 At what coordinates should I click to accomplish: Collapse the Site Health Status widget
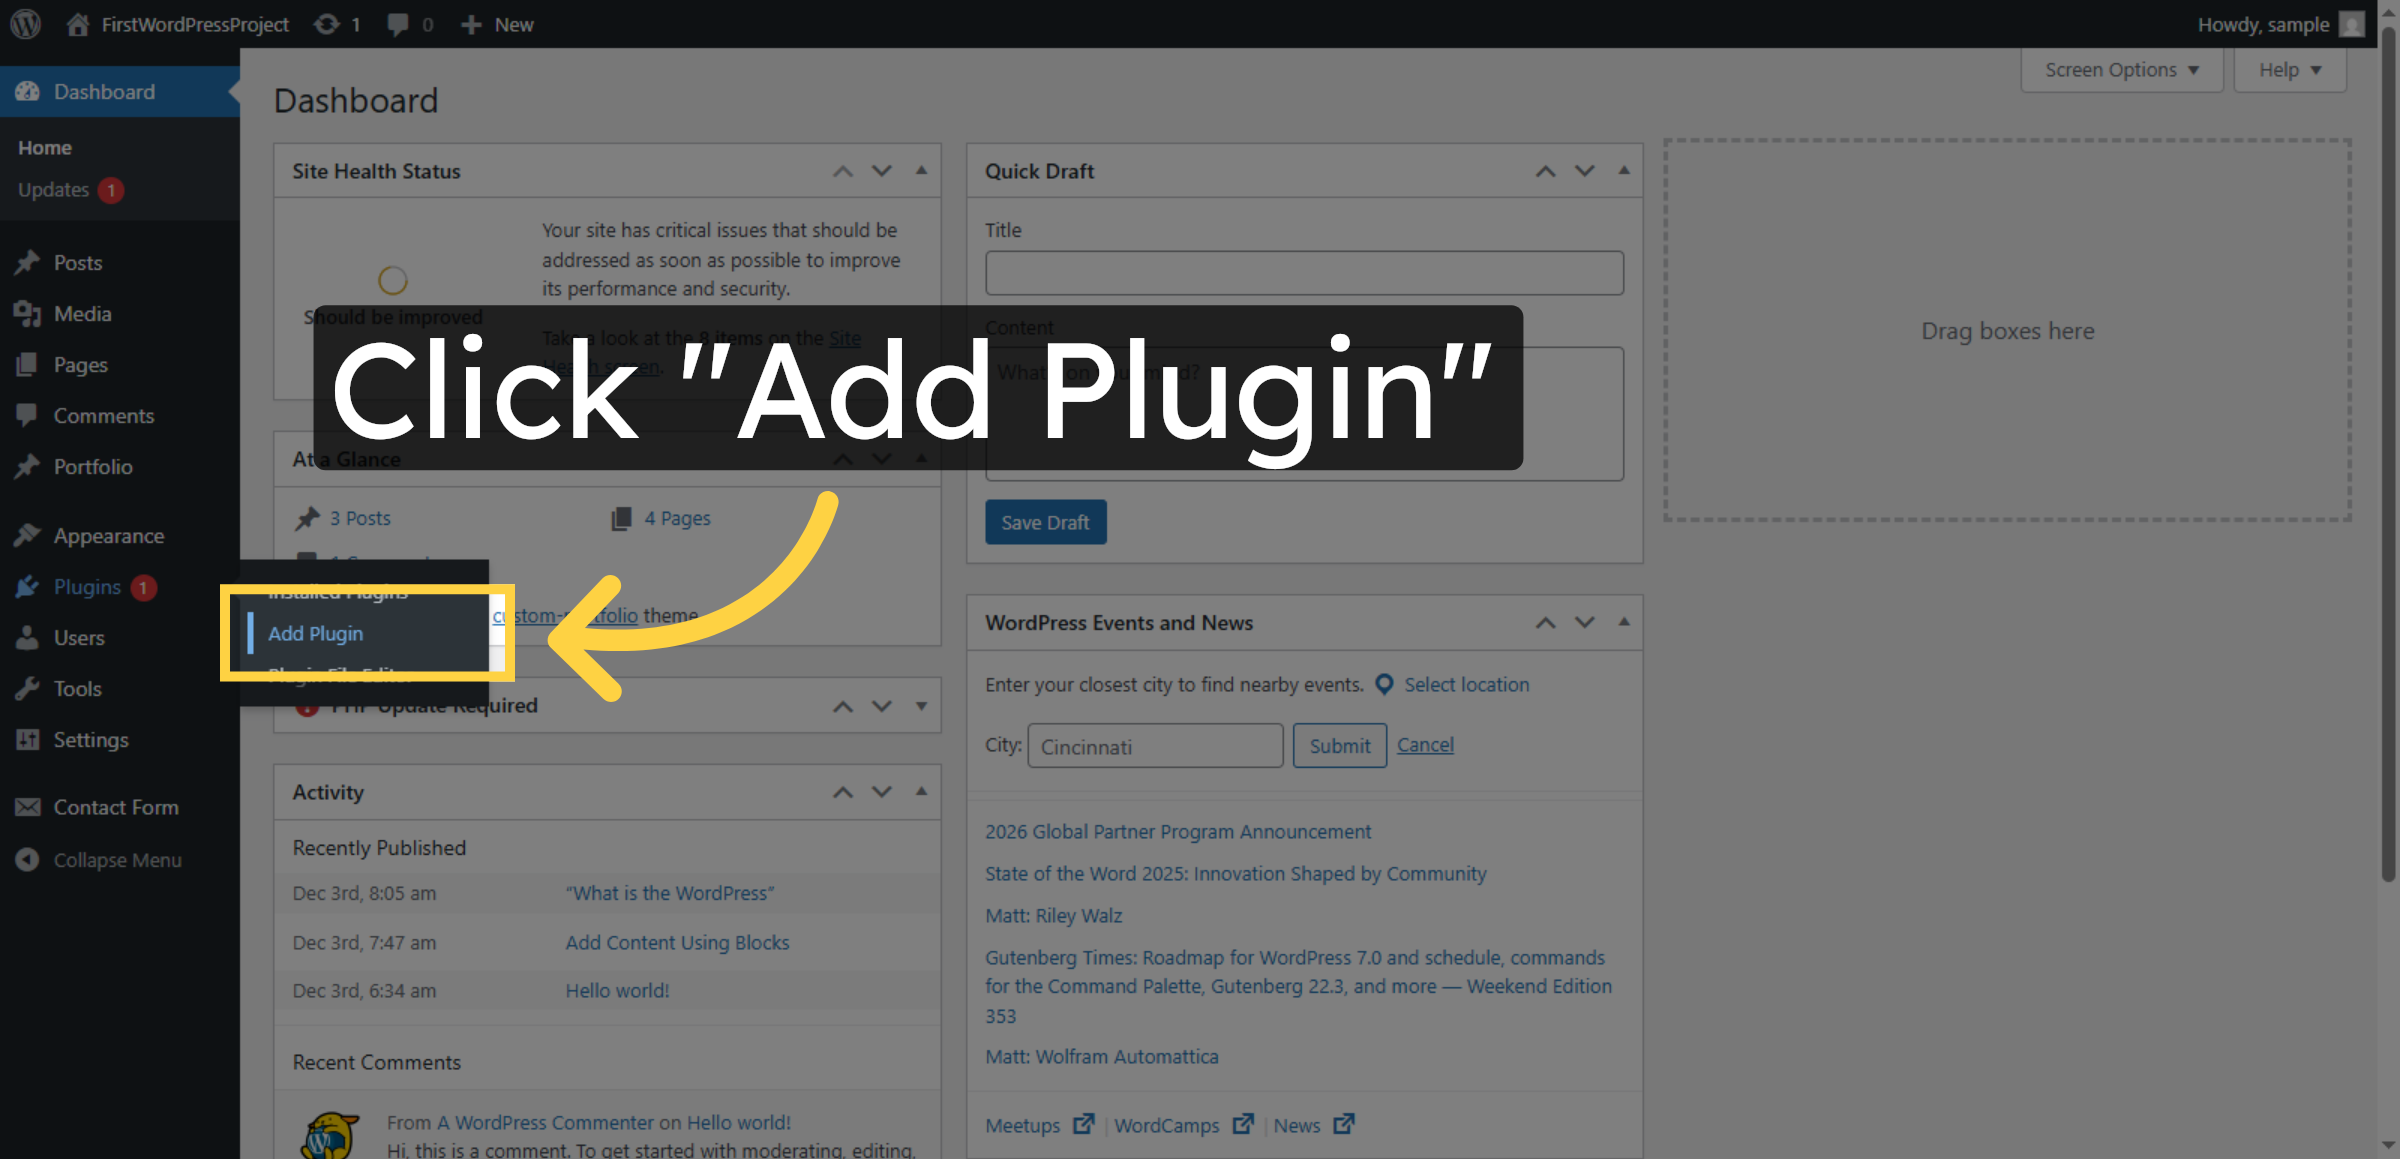point(920,170)
